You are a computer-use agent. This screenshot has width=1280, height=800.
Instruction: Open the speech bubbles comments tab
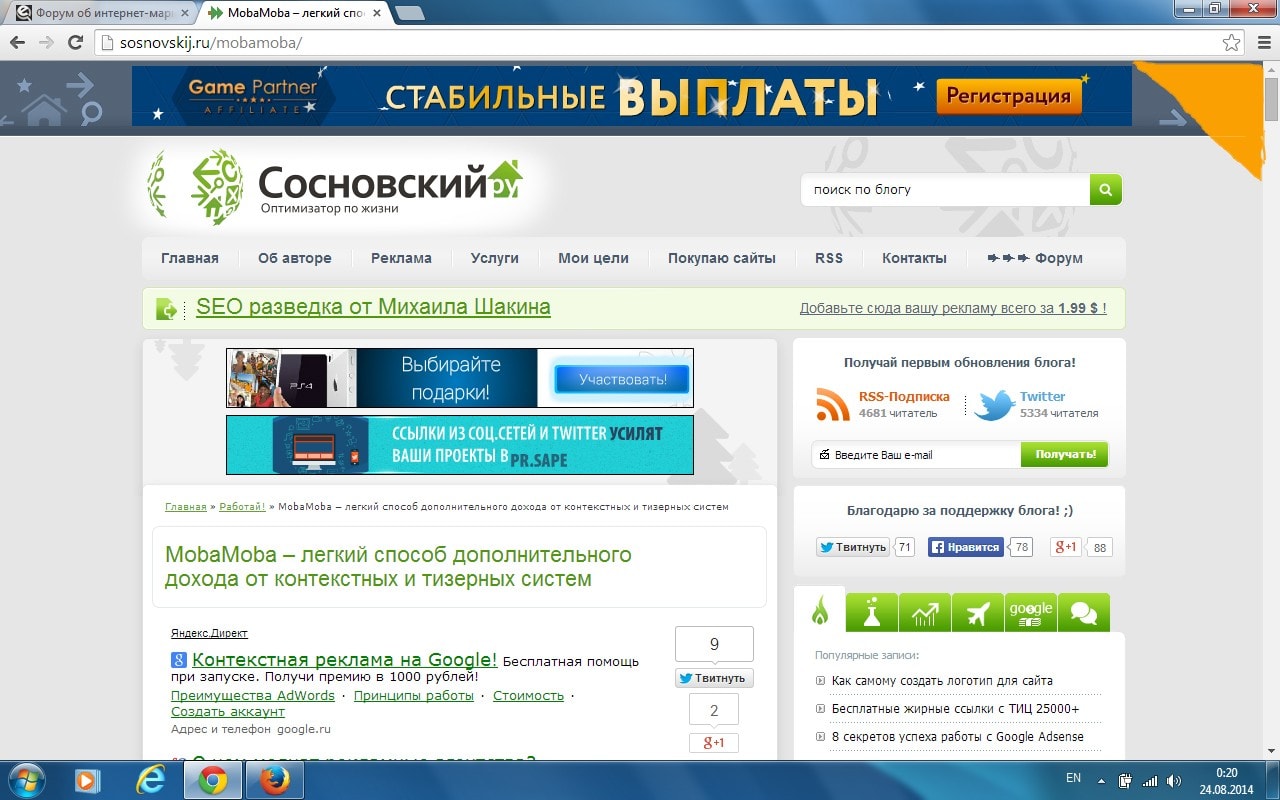coord(1083,612)
